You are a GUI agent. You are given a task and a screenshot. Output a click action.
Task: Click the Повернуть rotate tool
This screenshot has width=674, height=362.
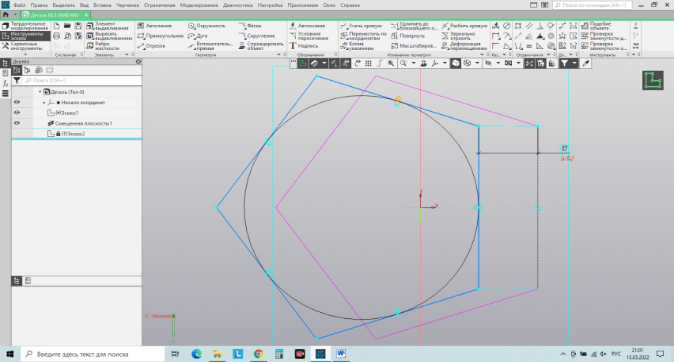pyautogui.click(x=408, y=36)
